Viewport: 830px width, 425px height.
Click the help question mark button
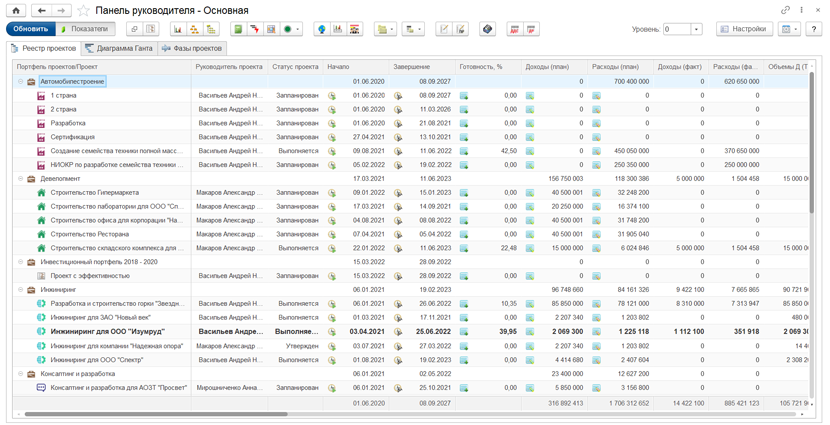pyautogui.click(x=813, y=30)
